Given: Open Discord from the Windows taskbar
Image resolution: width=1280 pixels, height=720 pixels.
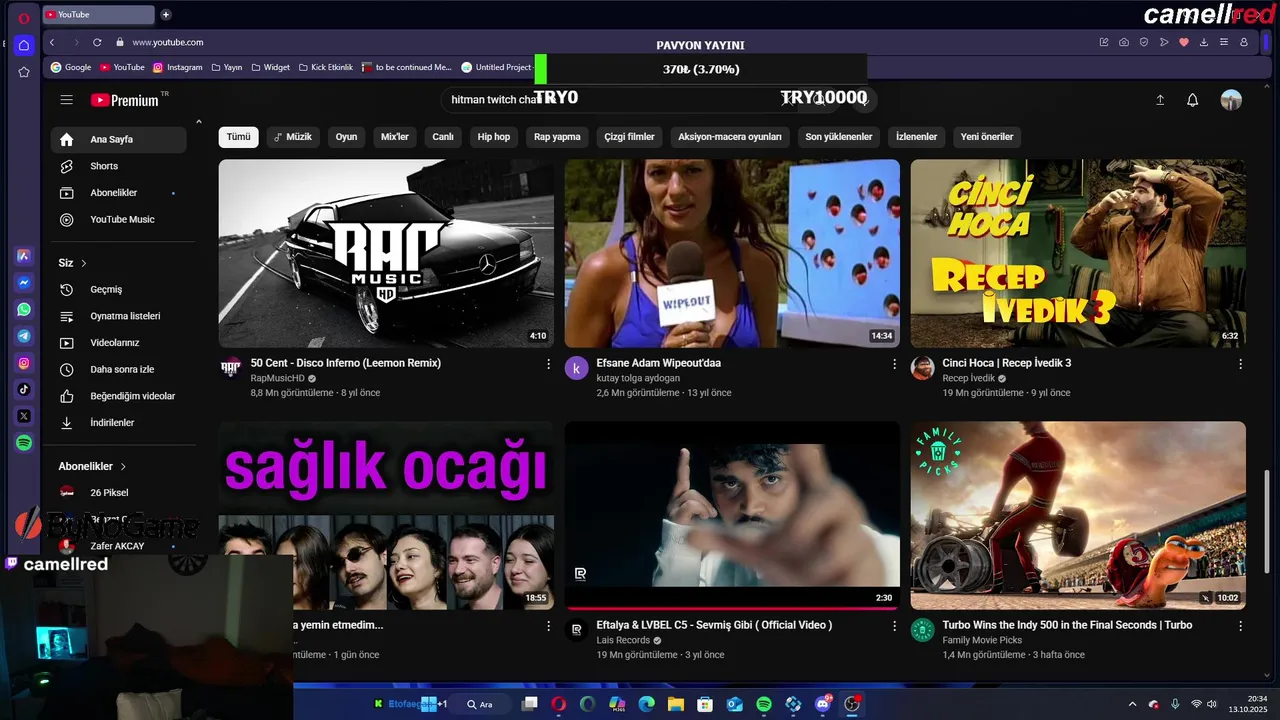Looking at the screenshot, I should coord(823,704).
